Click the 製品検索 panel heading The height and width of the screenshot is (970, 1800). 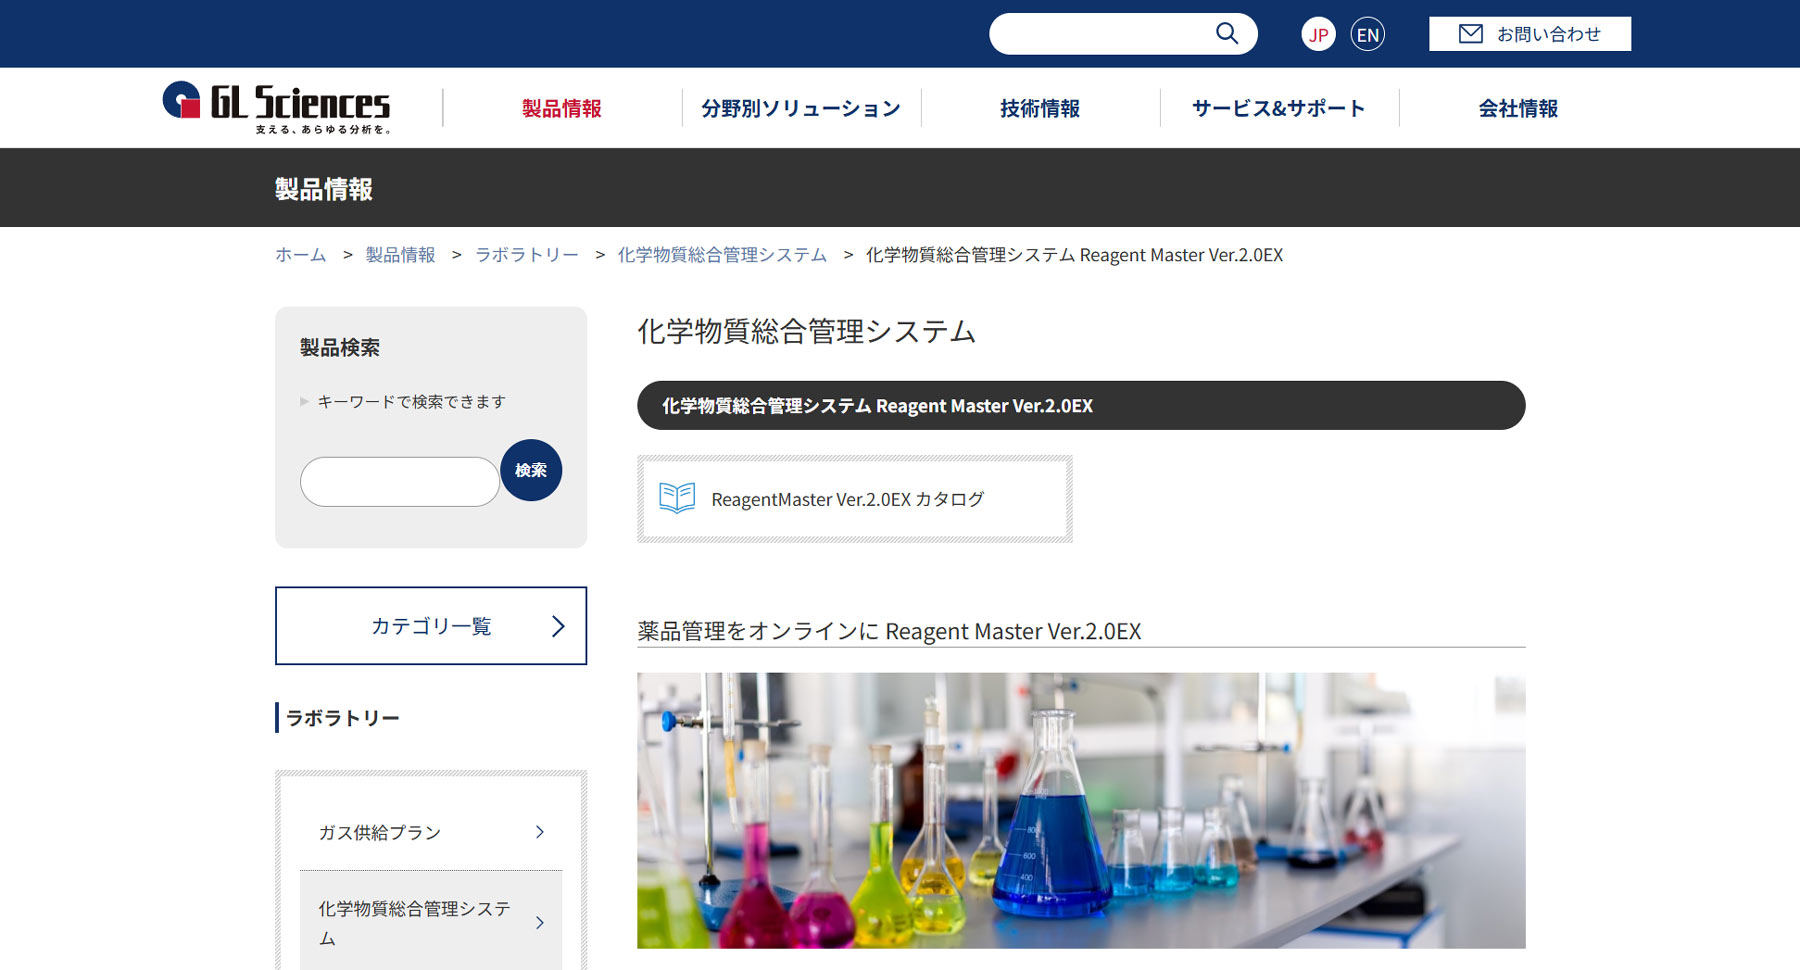[x=340, y=347]
